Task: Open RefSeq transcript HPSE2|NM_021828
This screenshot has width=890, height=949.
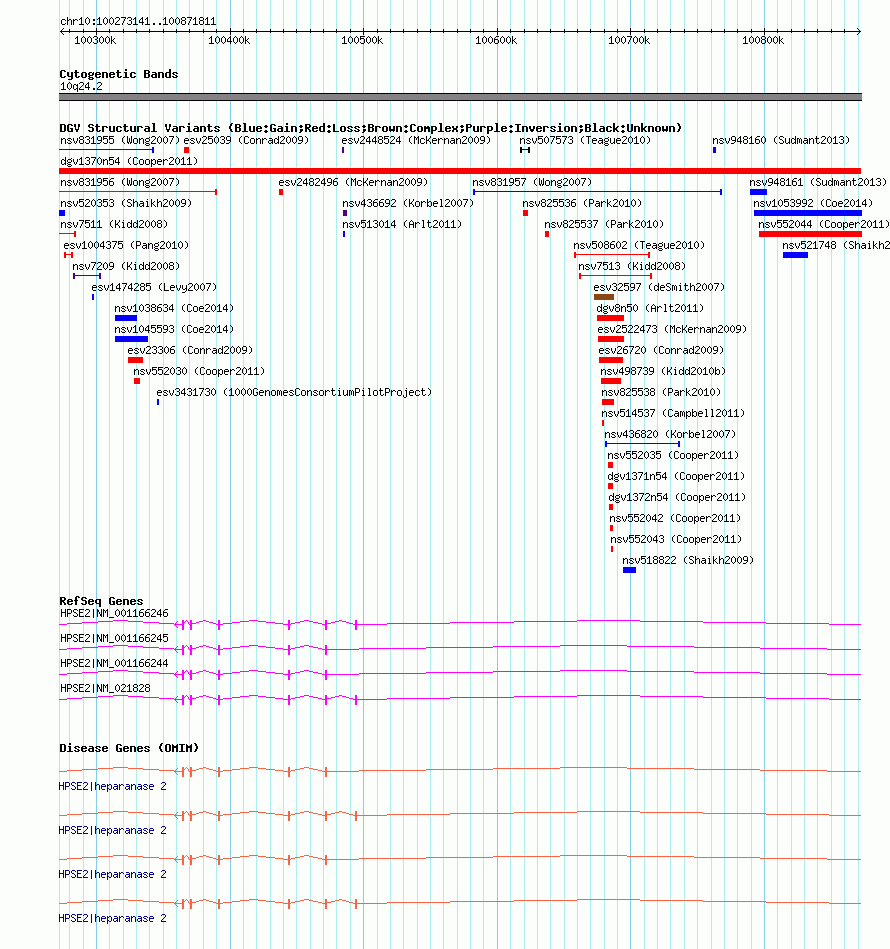Action: 105,689
